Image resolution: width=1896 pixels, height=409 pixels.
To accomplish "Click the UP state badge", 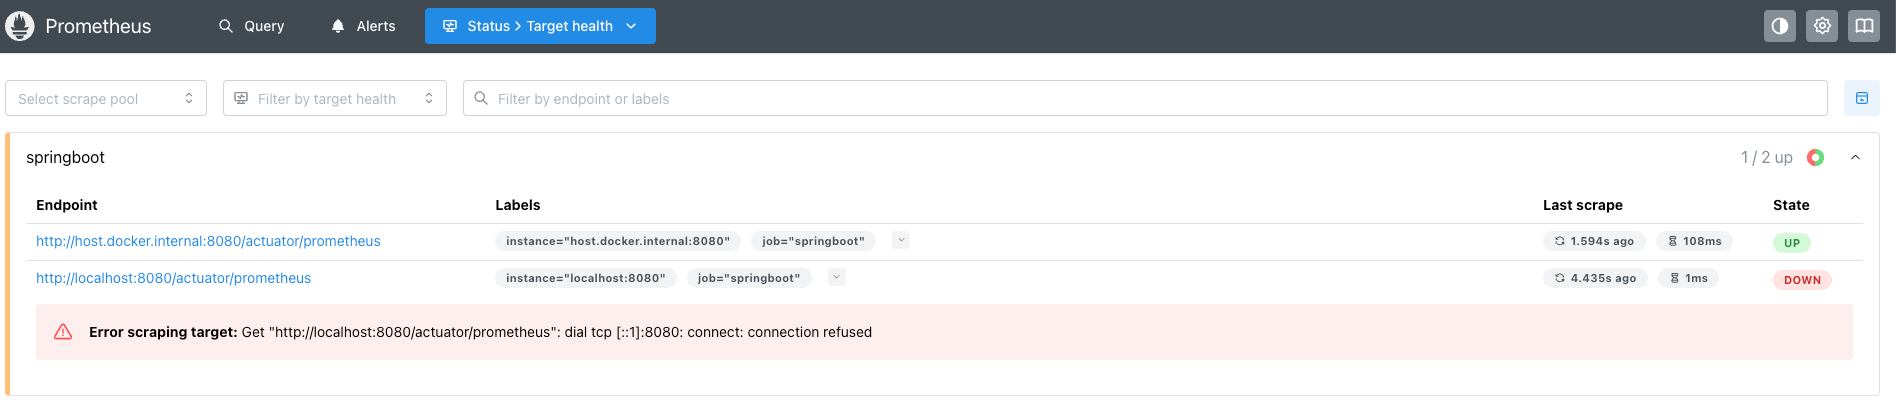I will point(1792,243).
